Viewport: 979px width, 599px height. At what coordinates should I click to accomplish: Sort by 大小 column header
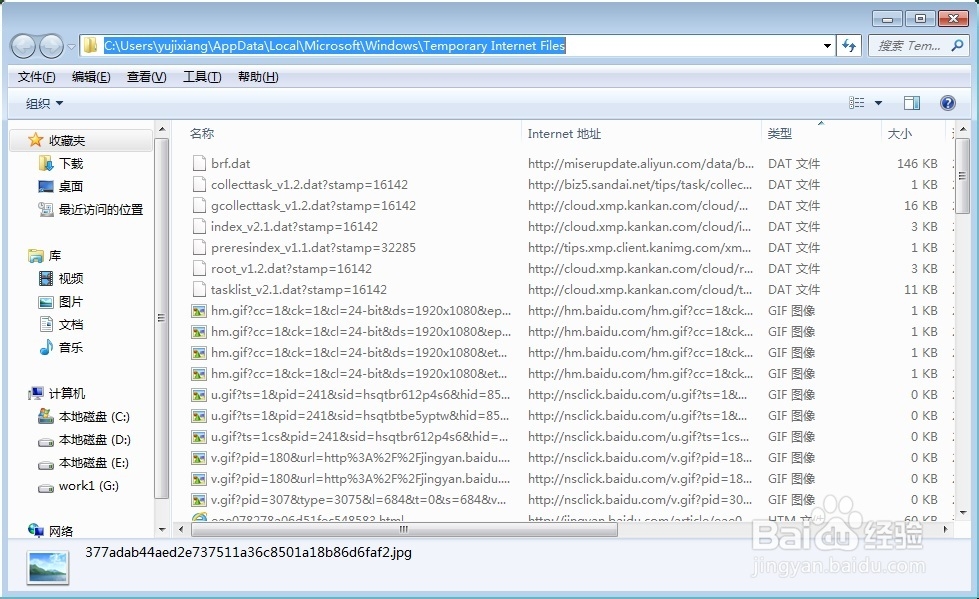click(899, 134)
